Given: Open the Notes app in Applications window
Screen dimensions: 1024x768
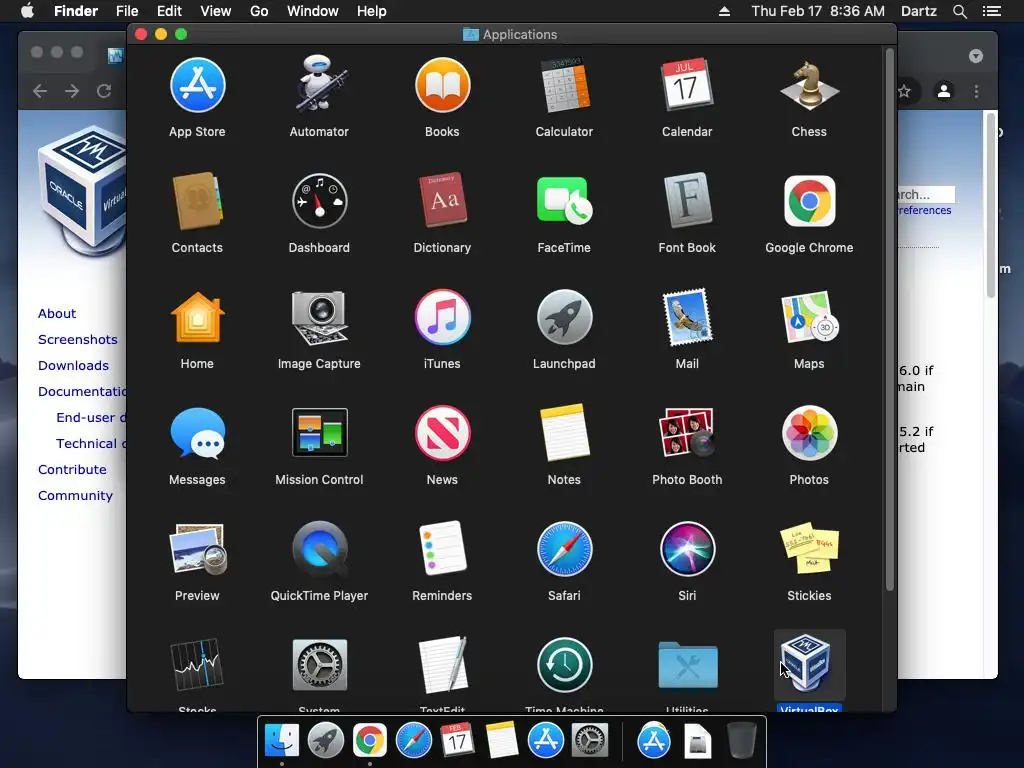Looking at the screenshot, I should coord(564,432).
